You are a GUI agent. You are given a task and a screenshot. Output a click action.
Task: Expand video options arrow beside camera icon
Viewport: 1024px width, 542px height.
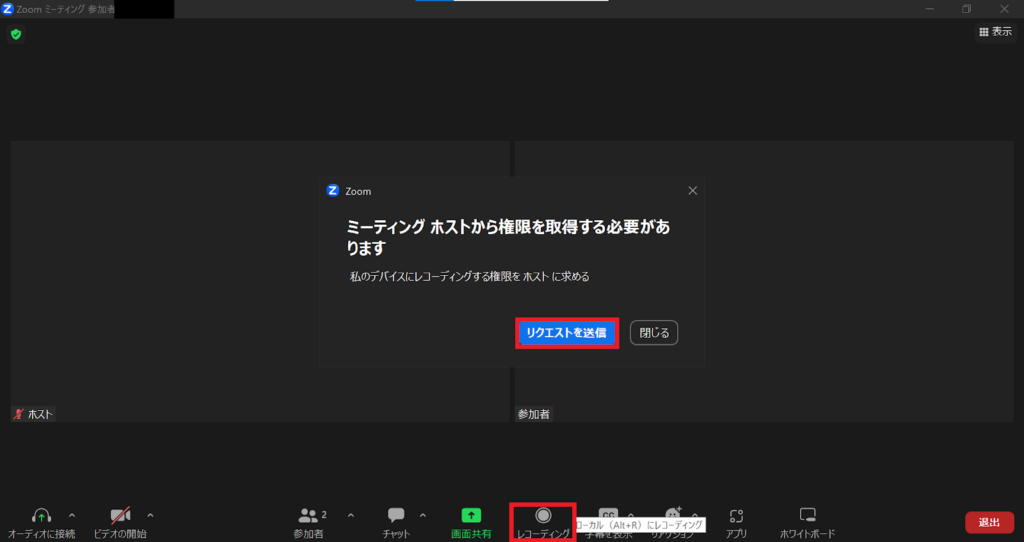tap(150, 515)
